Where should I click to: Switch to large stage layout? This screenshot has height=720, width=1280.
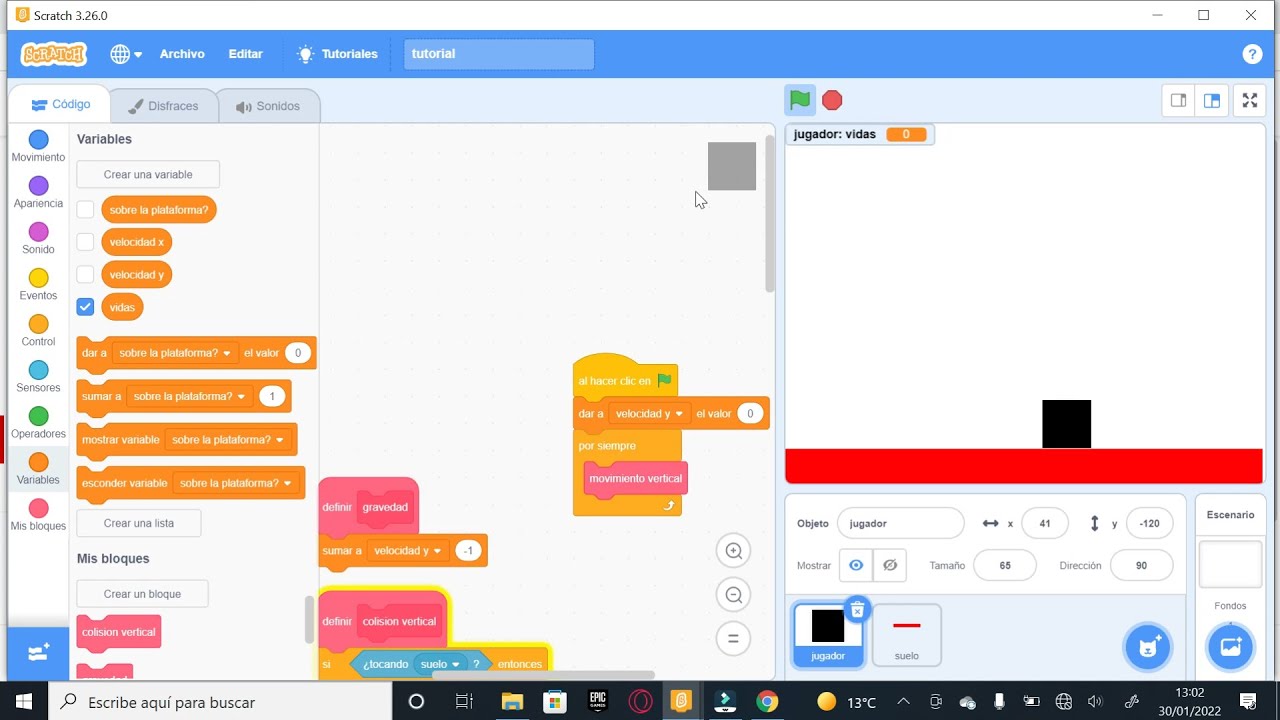(1212, 100)
